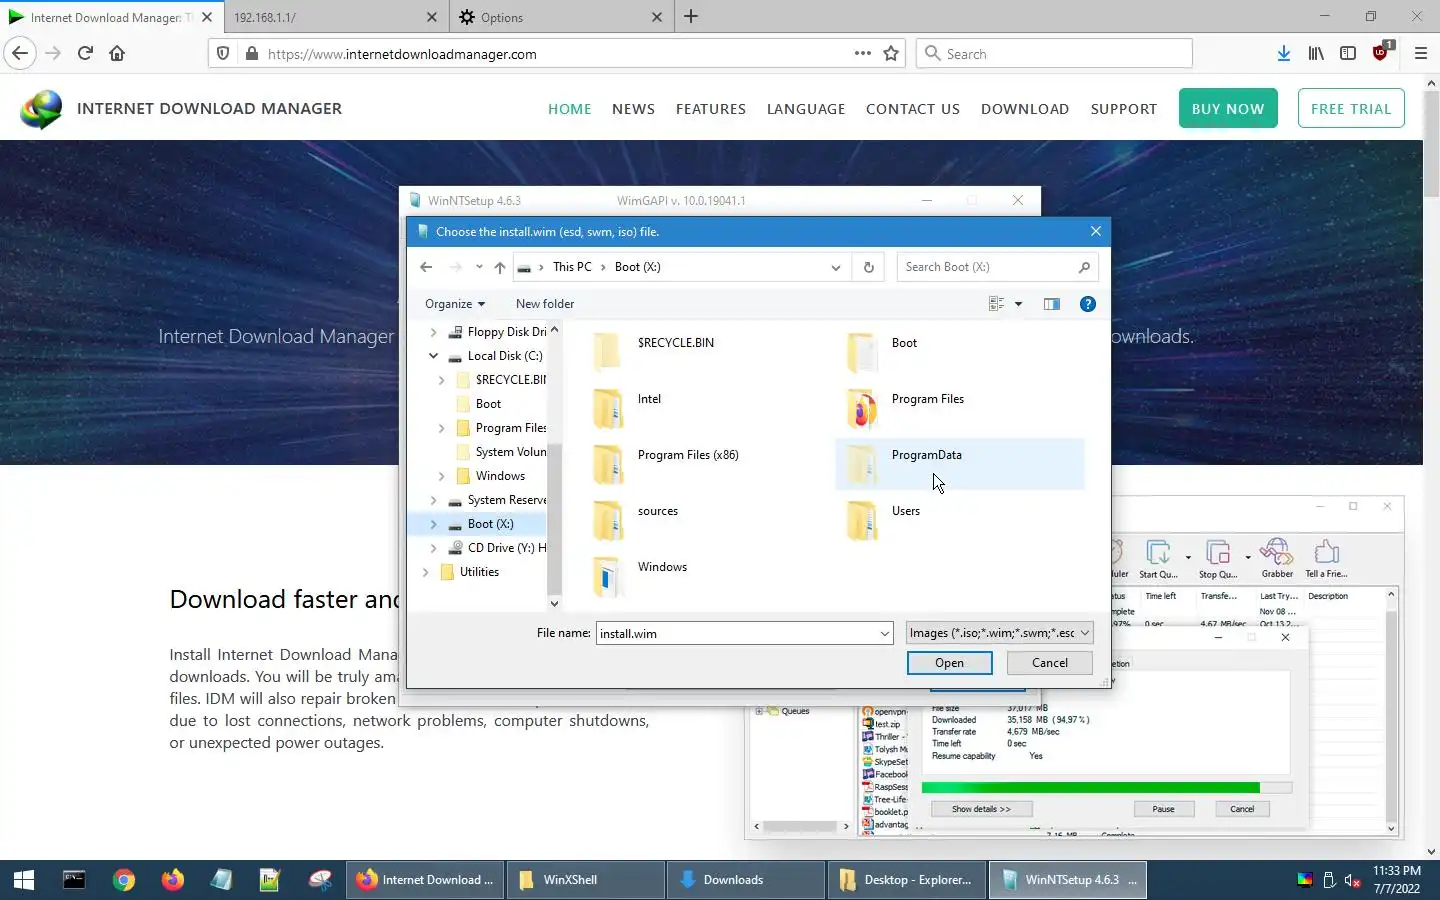Refresh the Boot (X:) folder listing
1440x900 pixels.
coord(868,267)
